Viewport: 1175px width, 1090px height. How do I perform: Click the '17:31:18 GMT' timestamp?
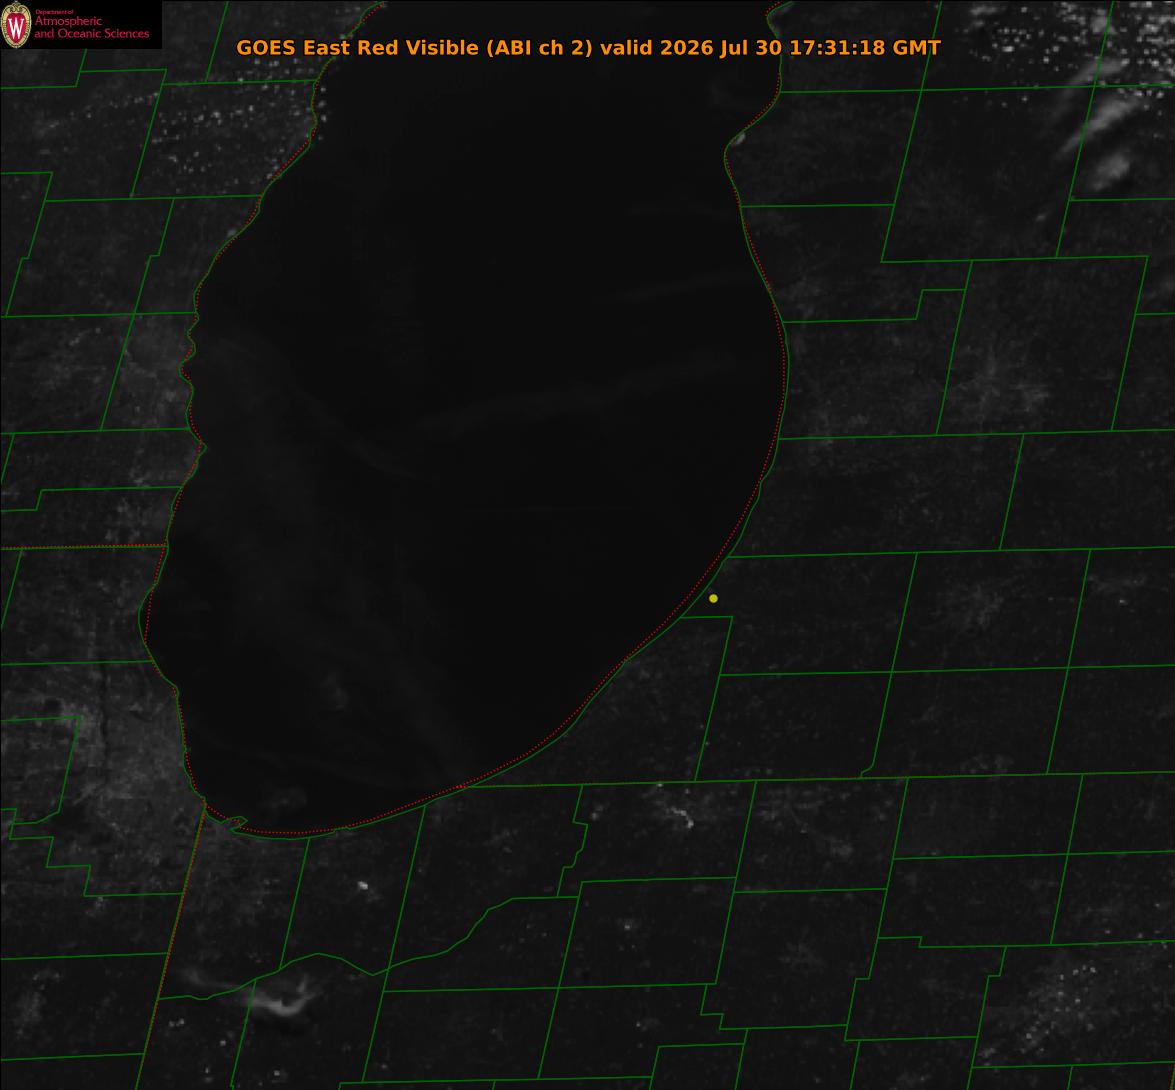click(865, 47)
